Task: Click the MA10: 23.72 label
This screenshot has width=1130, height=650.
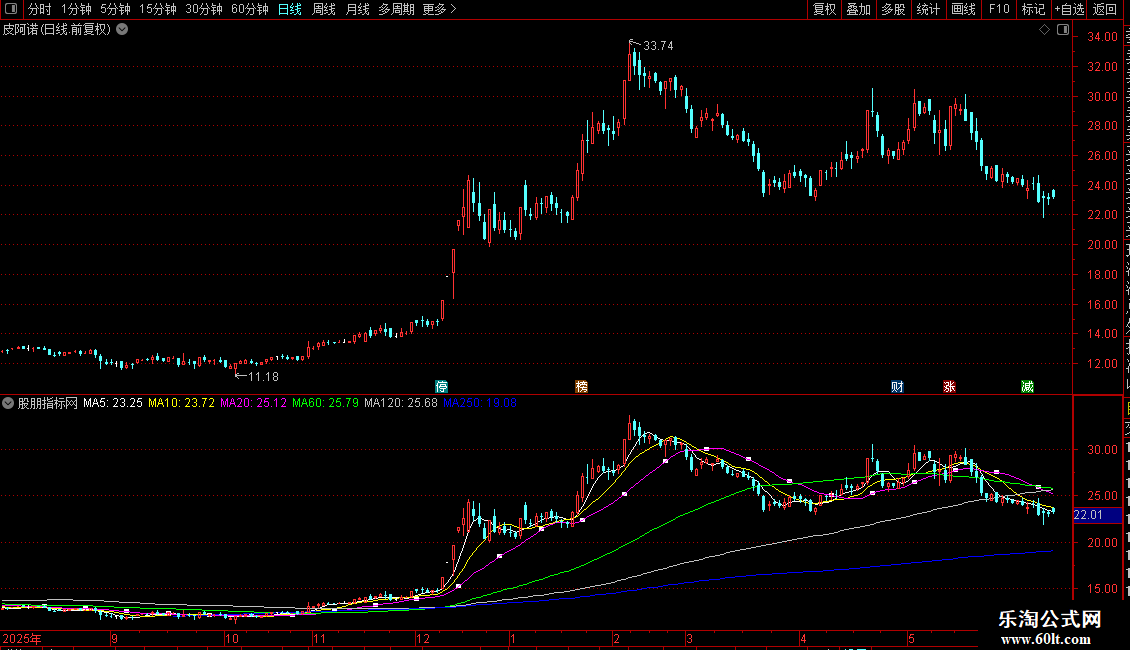Action: click(x=181, y=403)
